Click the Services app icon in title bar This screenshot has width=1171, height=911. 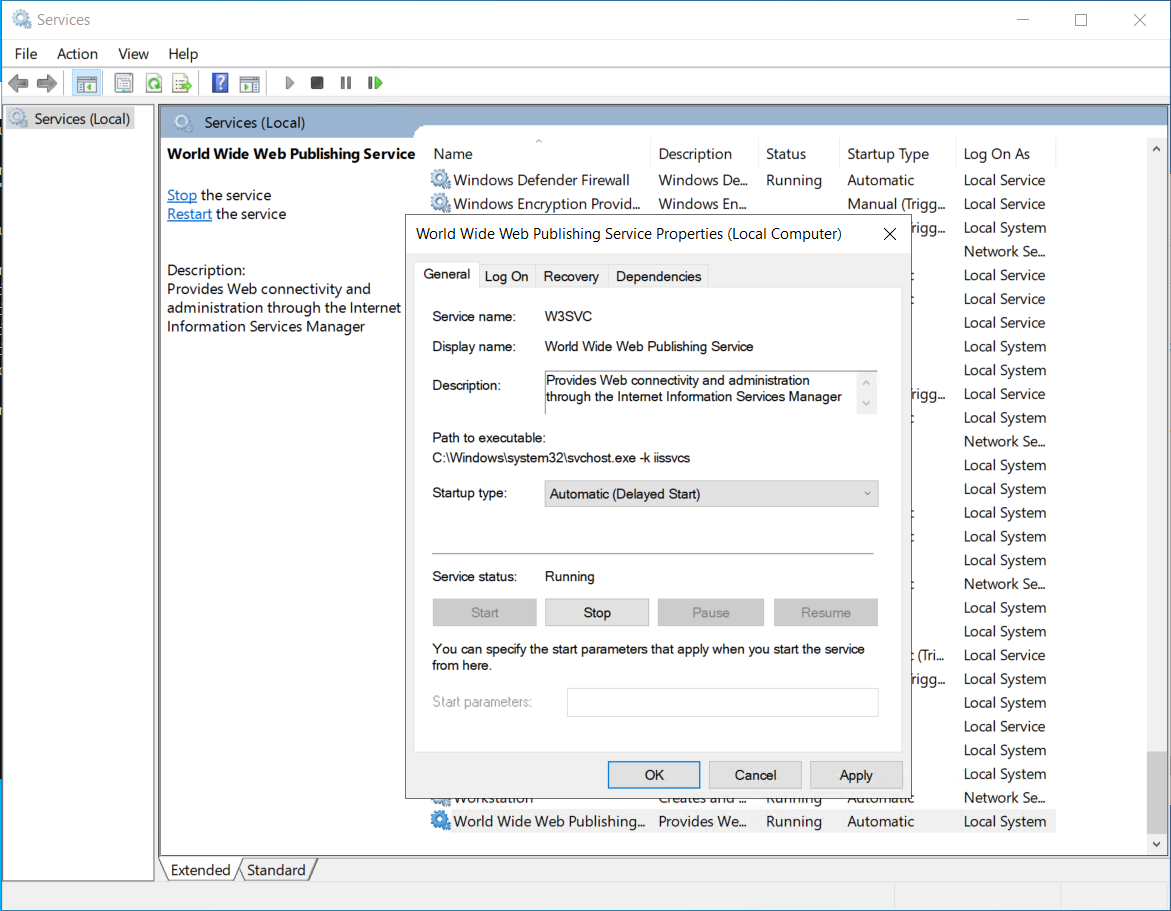[x=22, y=19]
